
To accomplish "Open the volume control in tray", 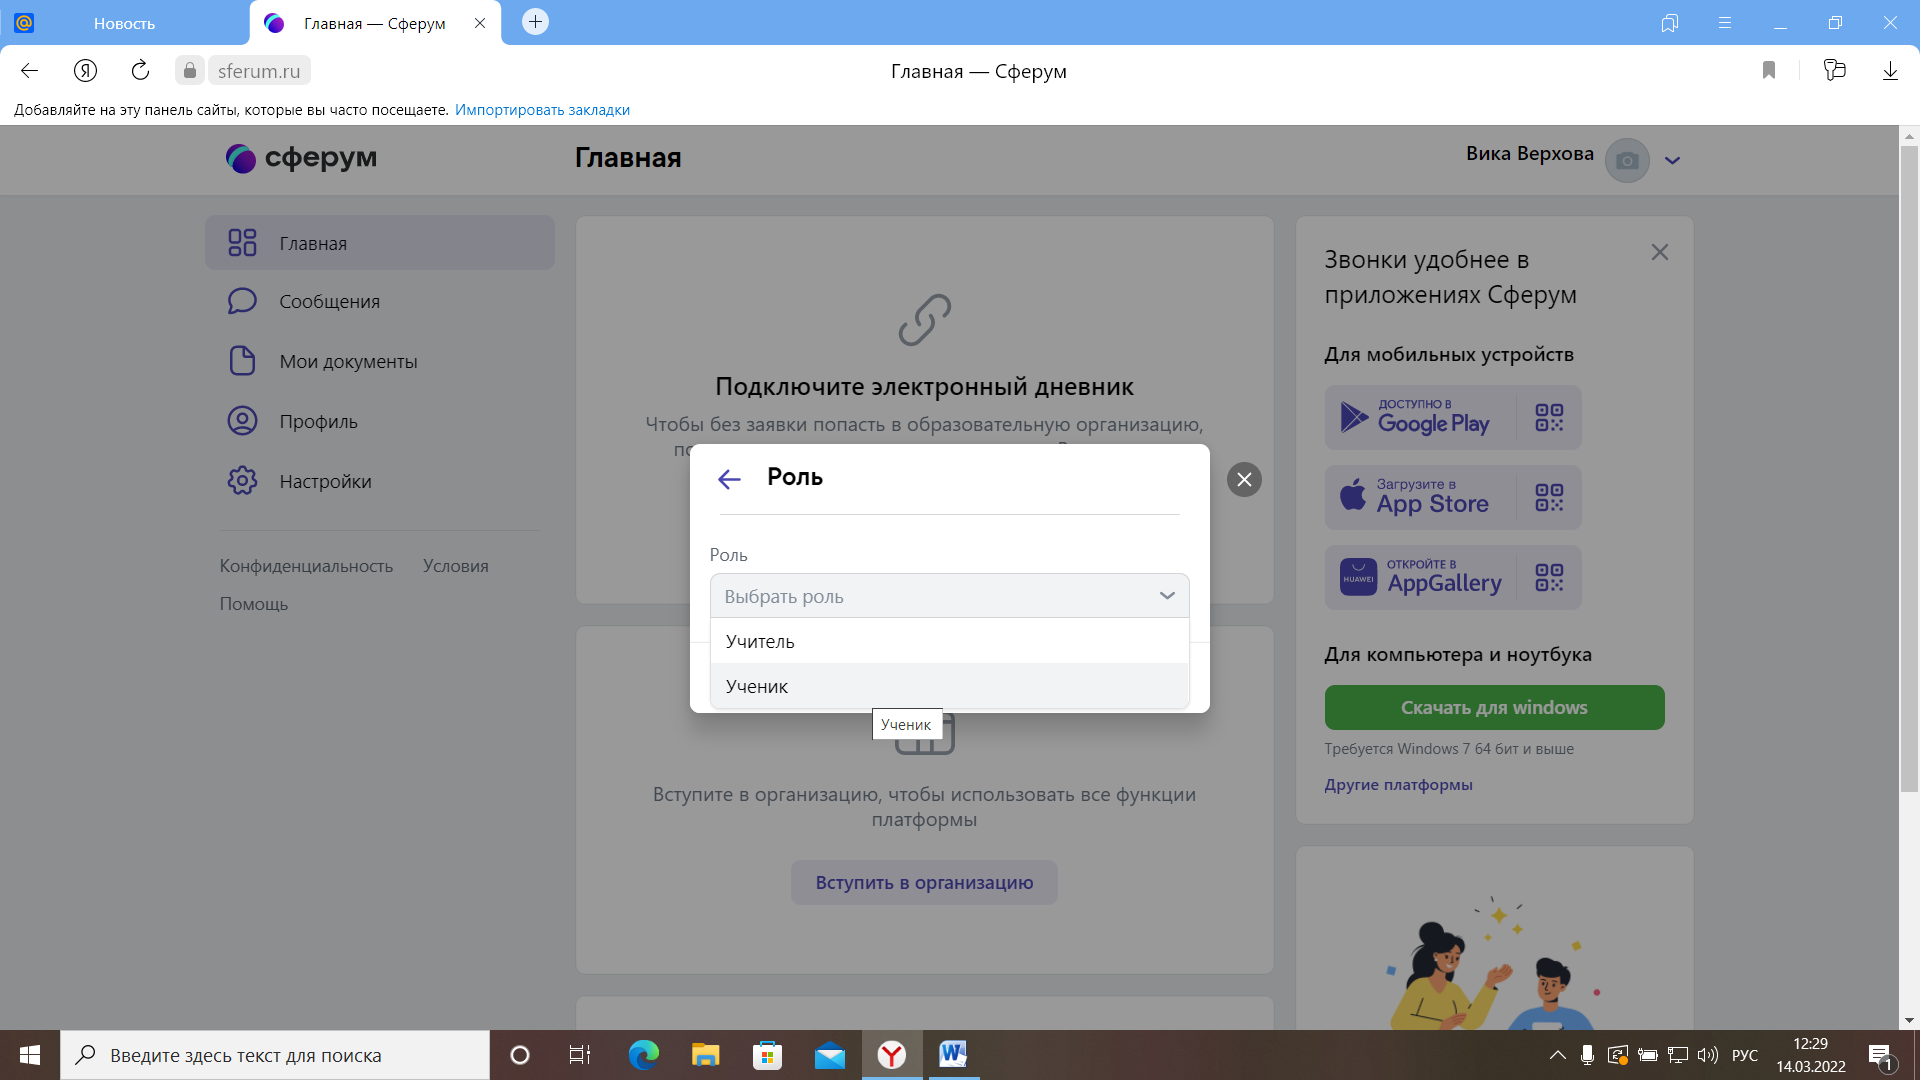I will (x=1708, y=1055).
